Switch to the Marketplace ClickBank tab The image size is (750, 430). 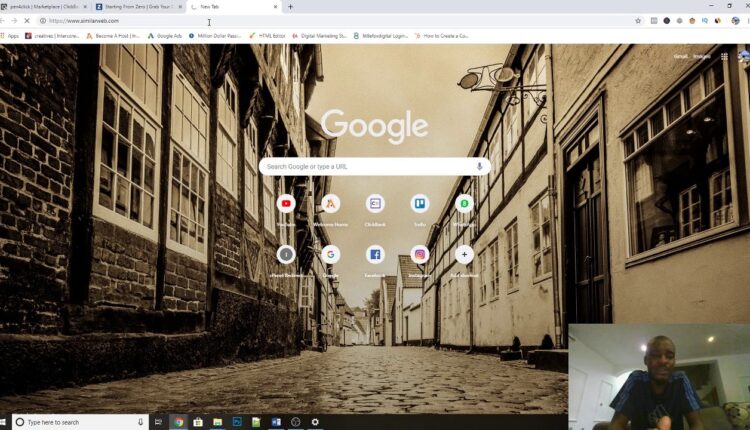(x=44, y=6)
